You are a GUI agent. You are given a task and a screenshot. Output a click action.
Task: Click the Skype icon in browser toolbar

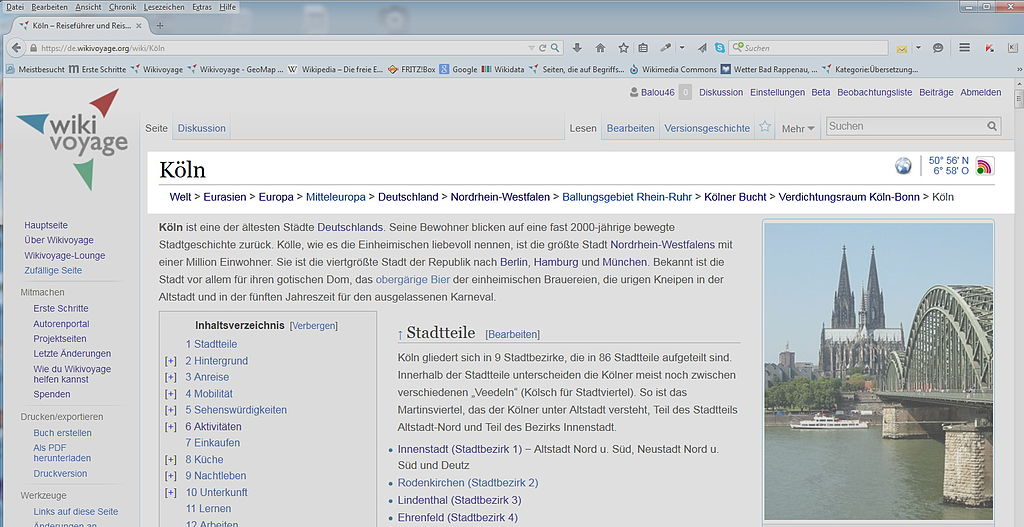(x=718, y=47)
